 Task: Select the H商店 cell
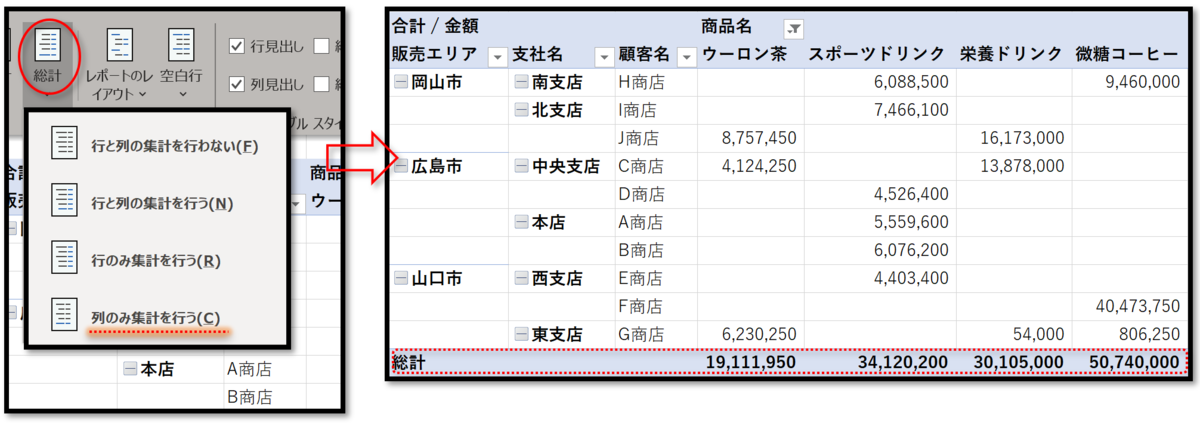(x=643, y=83)
